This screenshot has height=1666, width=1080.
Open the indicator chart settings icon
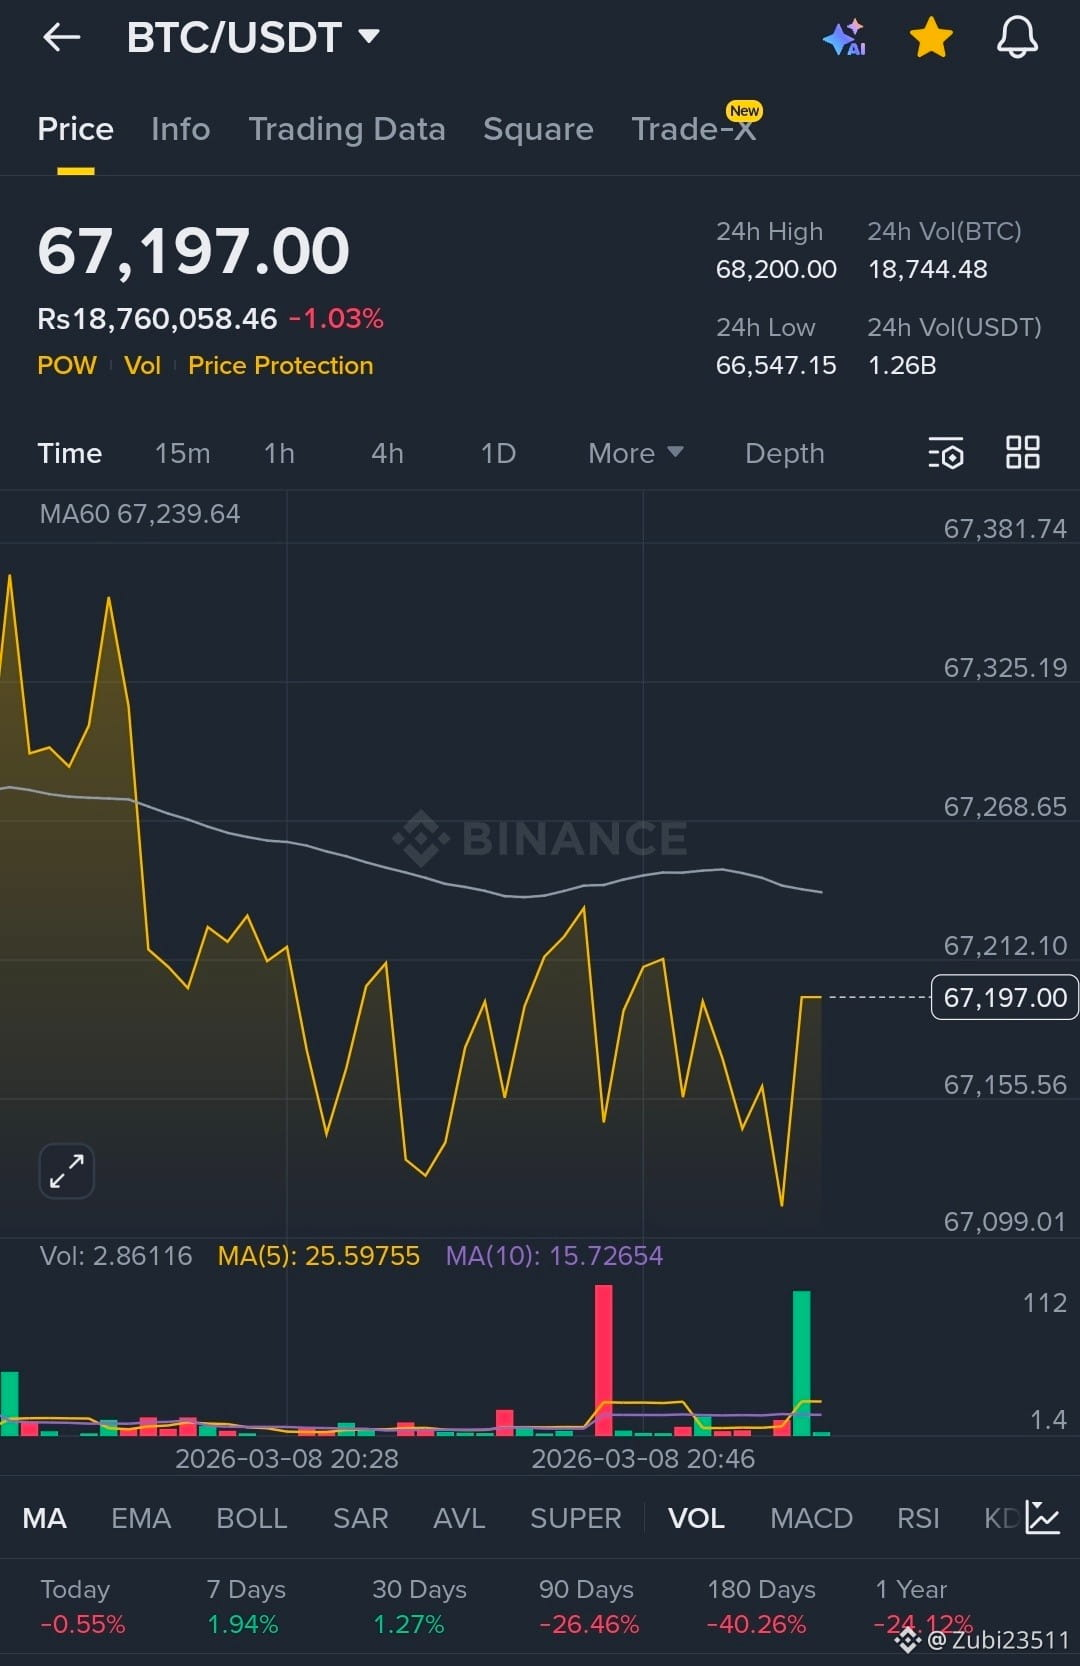(x=1044, y=1518)
